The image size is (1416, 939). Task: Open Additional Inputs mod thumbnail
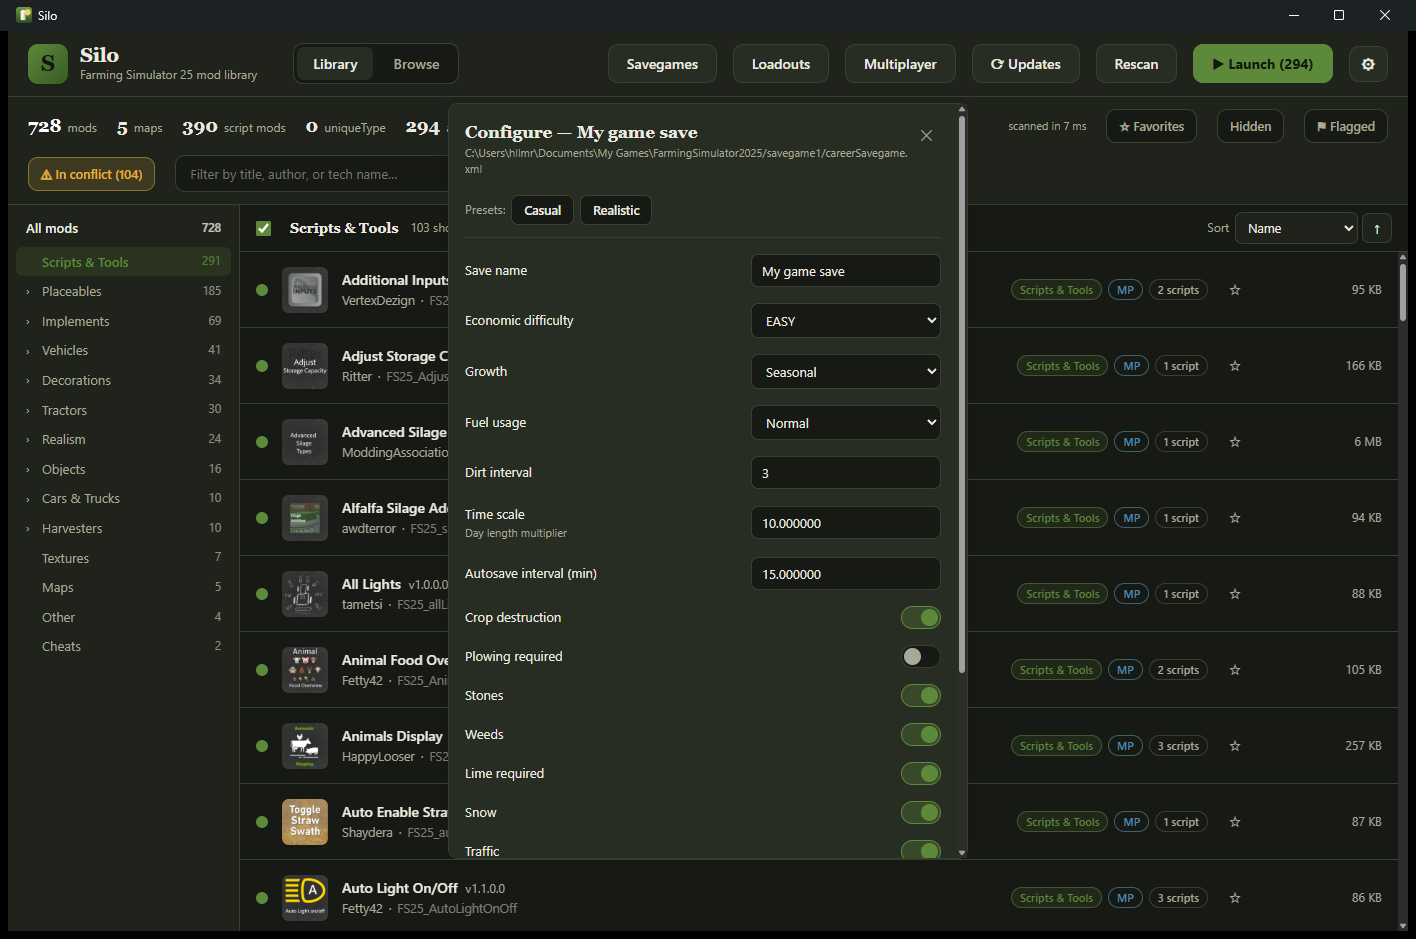(305, 290)
